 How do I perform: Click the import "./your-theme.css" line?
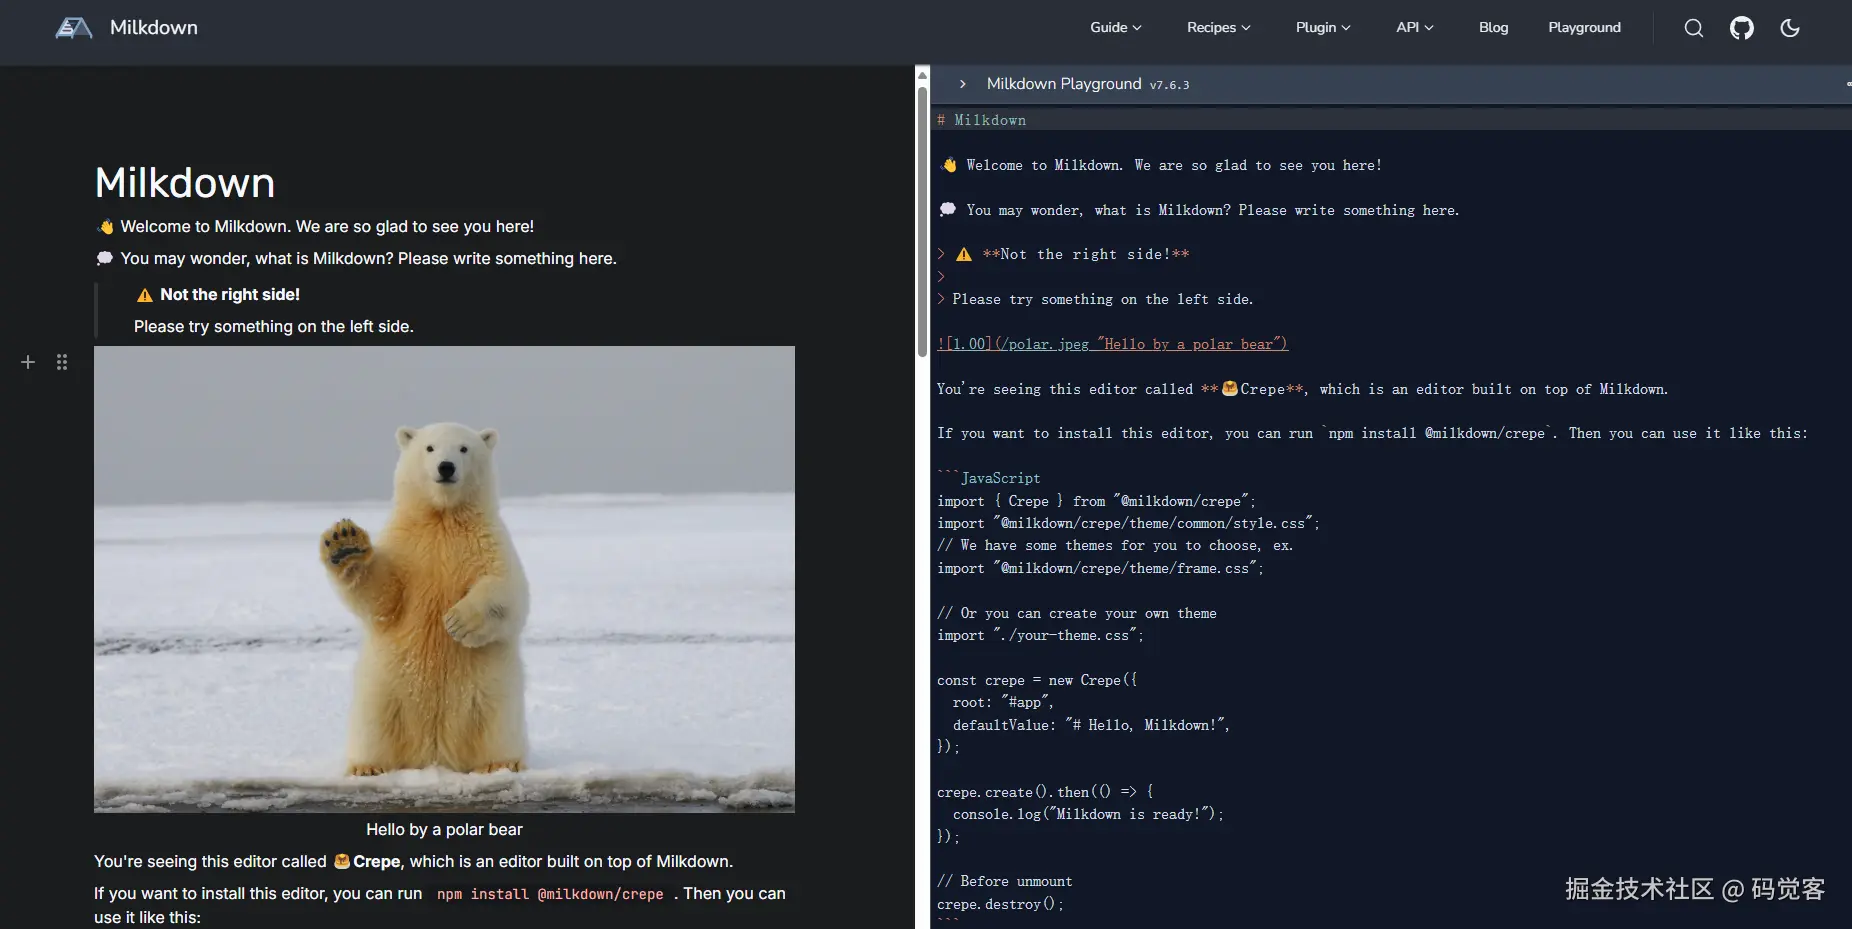coord(1040,635)
